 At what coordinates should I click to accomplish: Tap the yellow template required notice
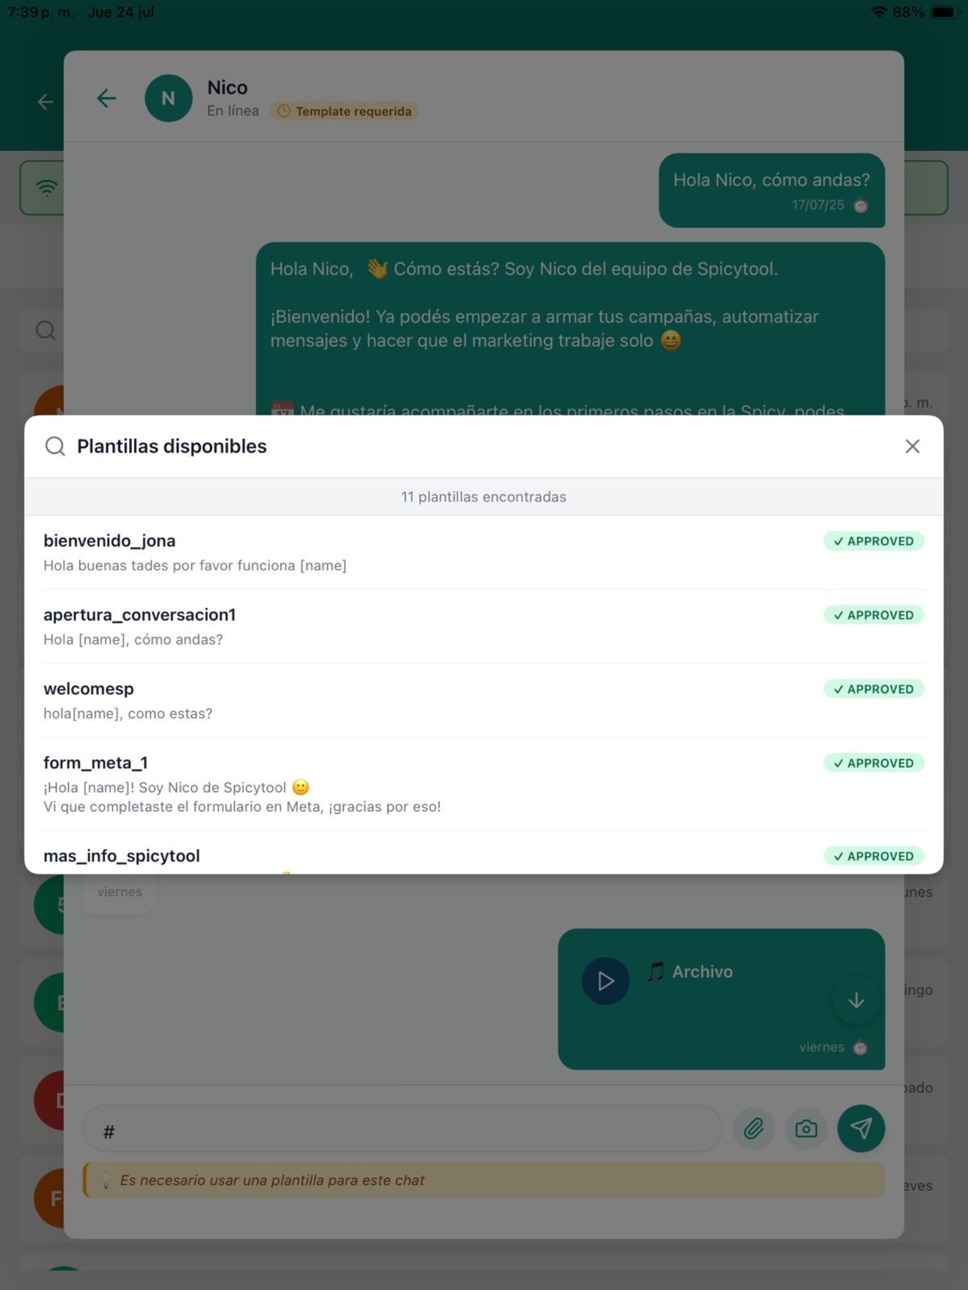pos(484,1180)
